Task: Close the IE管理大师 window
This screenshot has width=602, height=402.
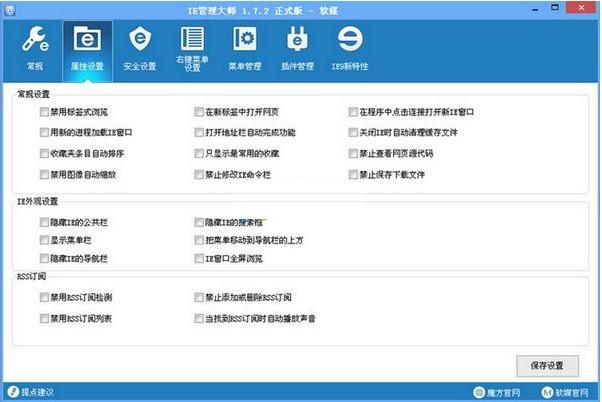Action: (x=581, y=7)
